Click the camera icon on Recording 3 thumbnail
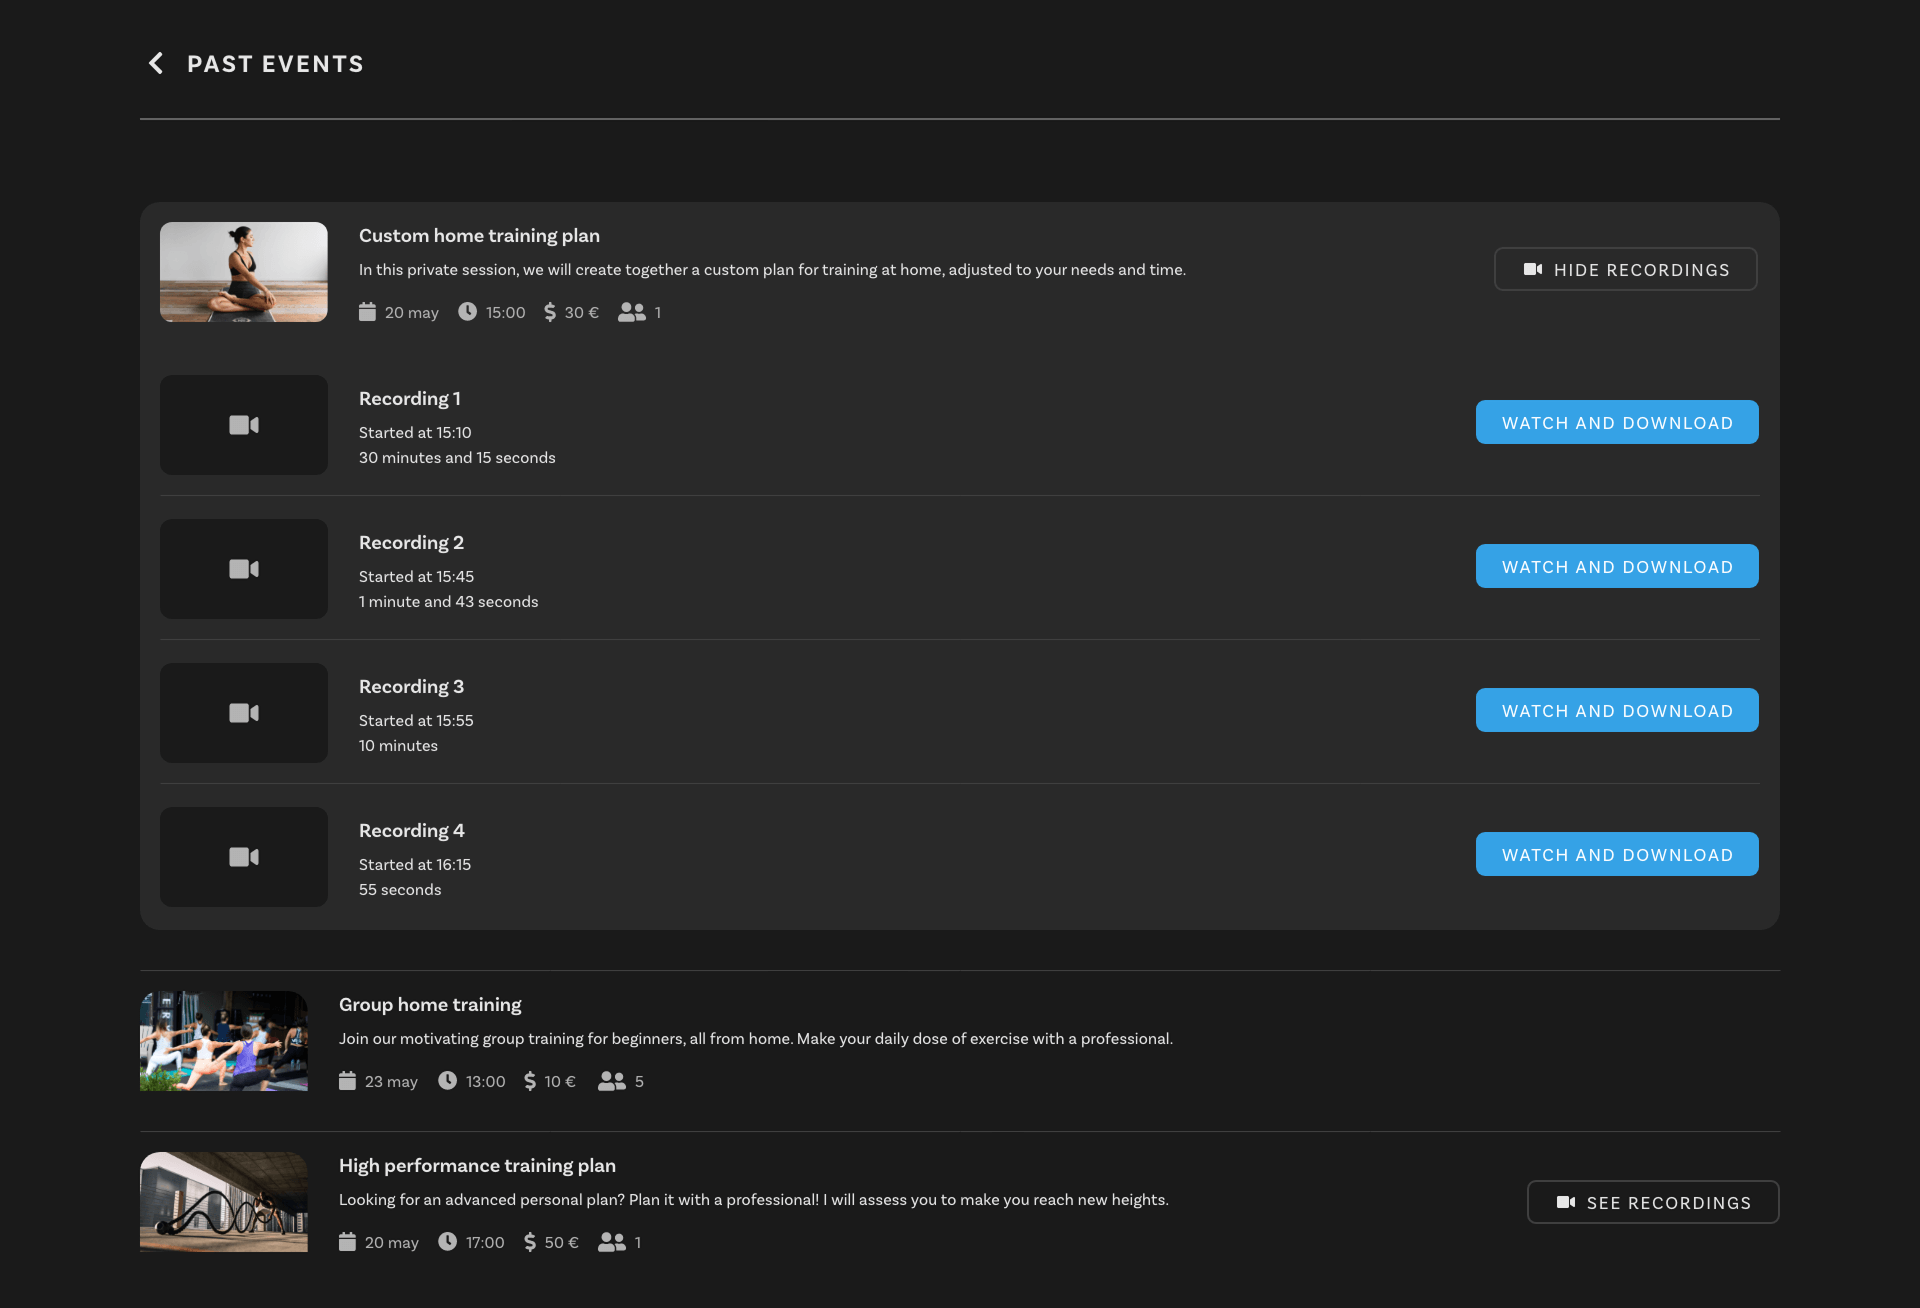This screenshot has width=1920, height=1308. tap(244, 713)
